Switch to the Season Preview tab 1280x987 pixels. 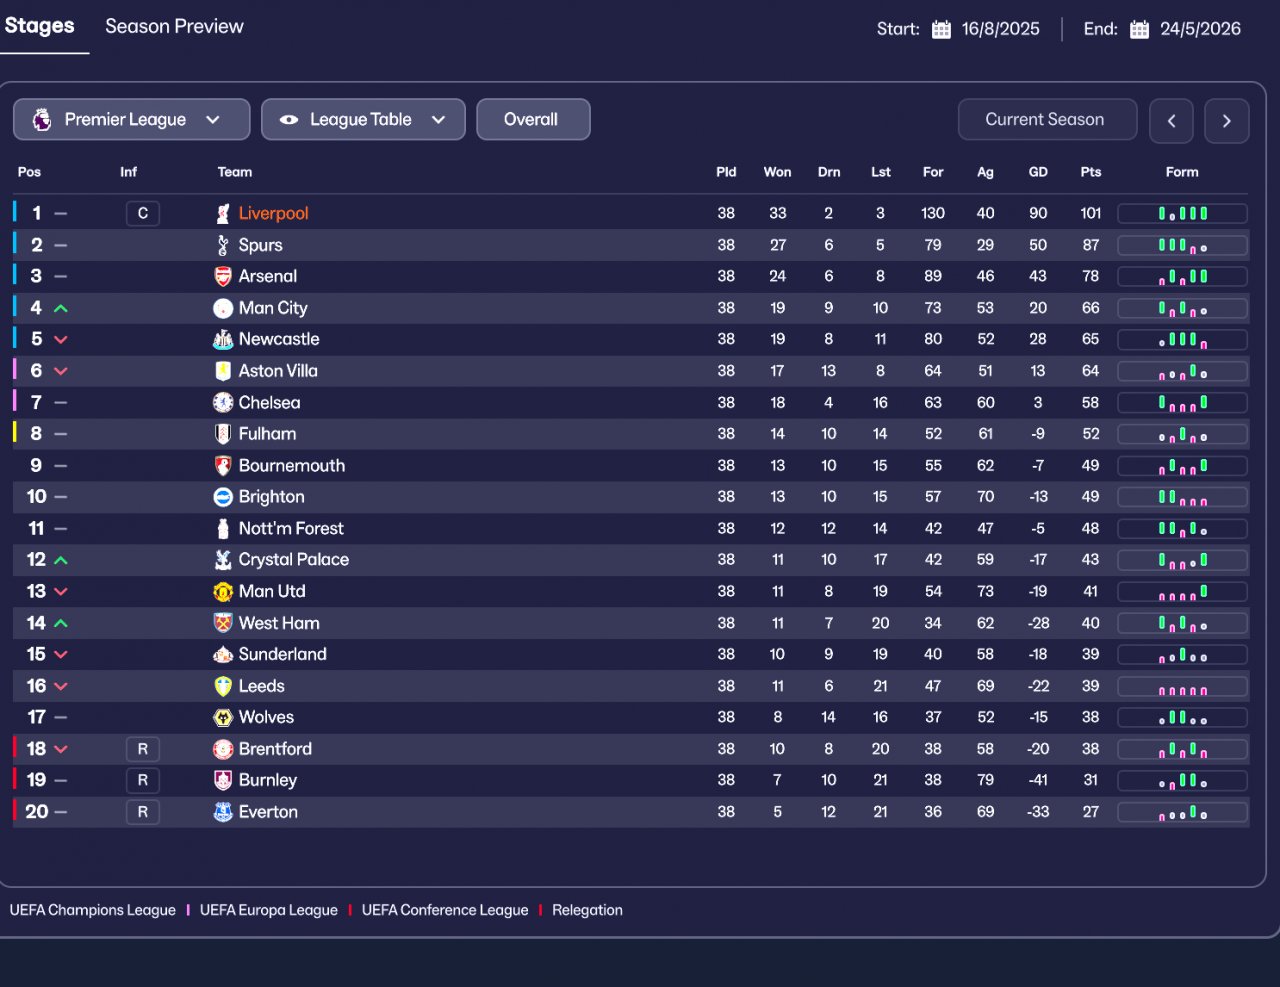(x=174, y=27)
